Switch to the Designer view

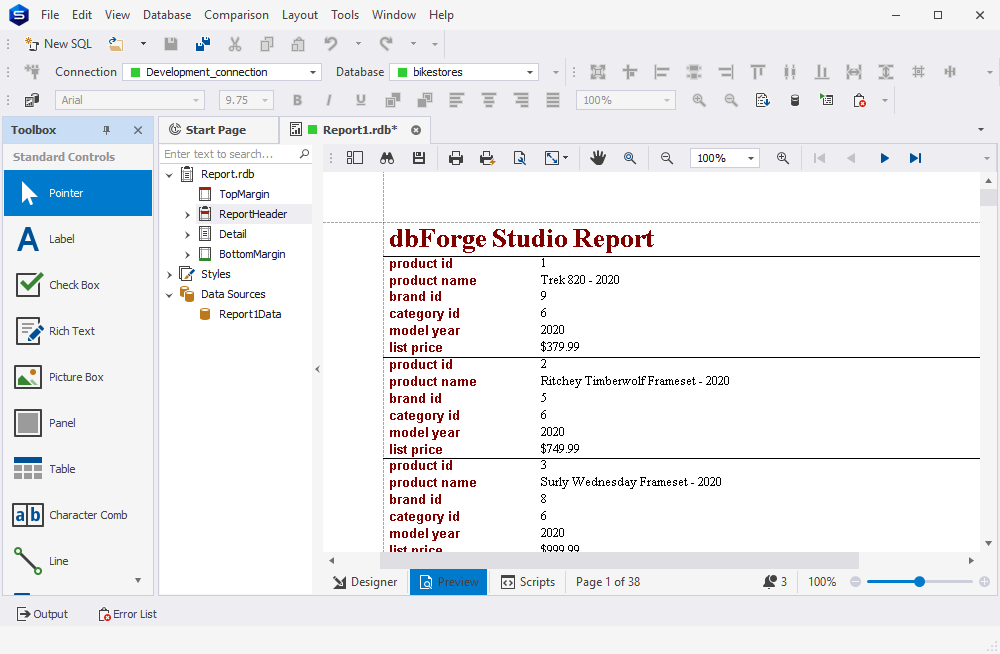coord(365,582)
